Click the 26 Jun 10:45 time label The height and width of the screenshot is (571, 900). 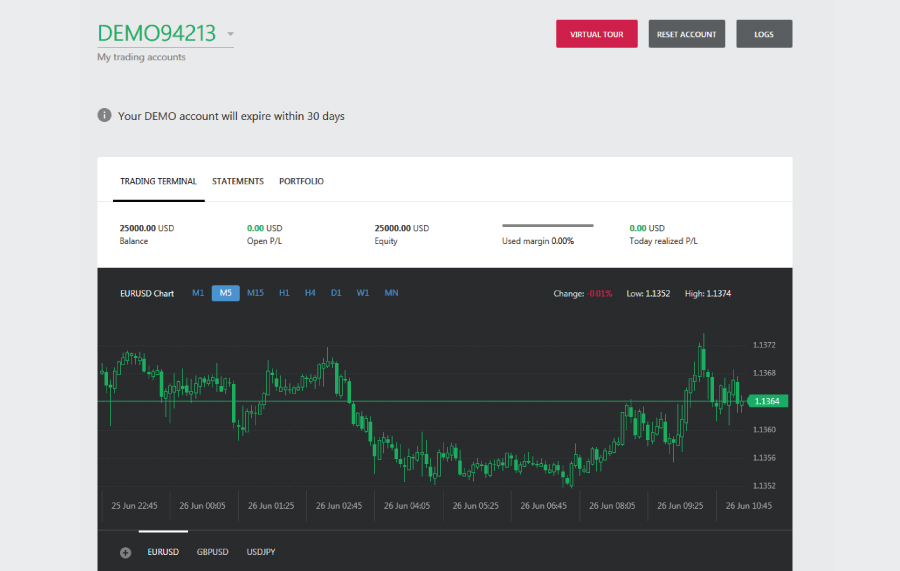(x=748, y=506)
